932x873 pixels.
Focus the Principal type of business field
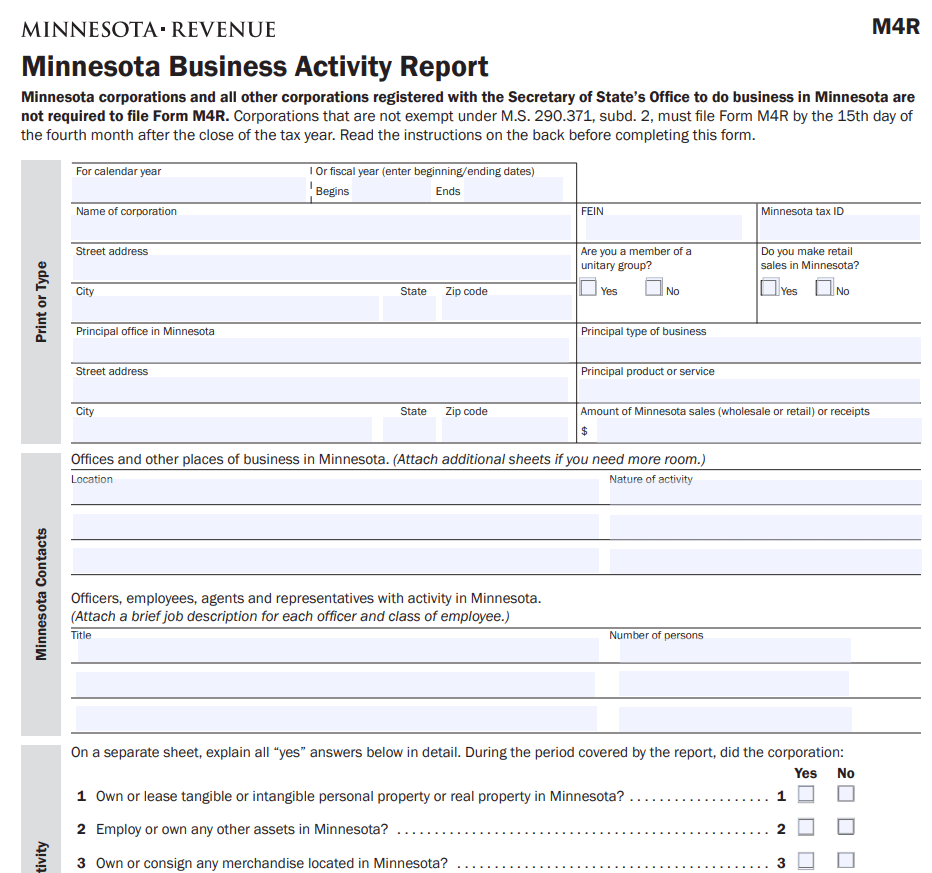pos(749,349)
